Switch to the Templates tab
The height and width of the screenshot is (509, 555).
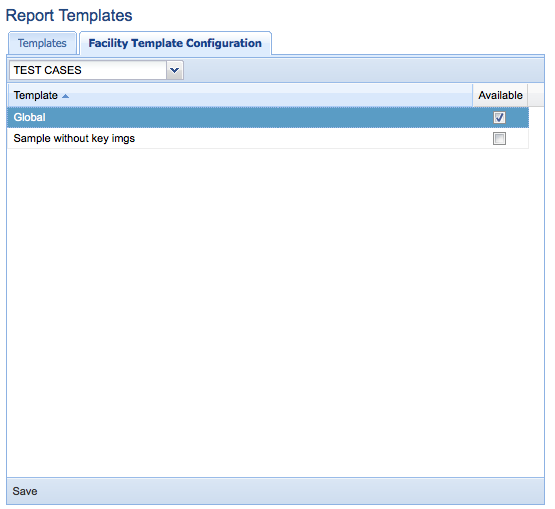click(42, 43)
